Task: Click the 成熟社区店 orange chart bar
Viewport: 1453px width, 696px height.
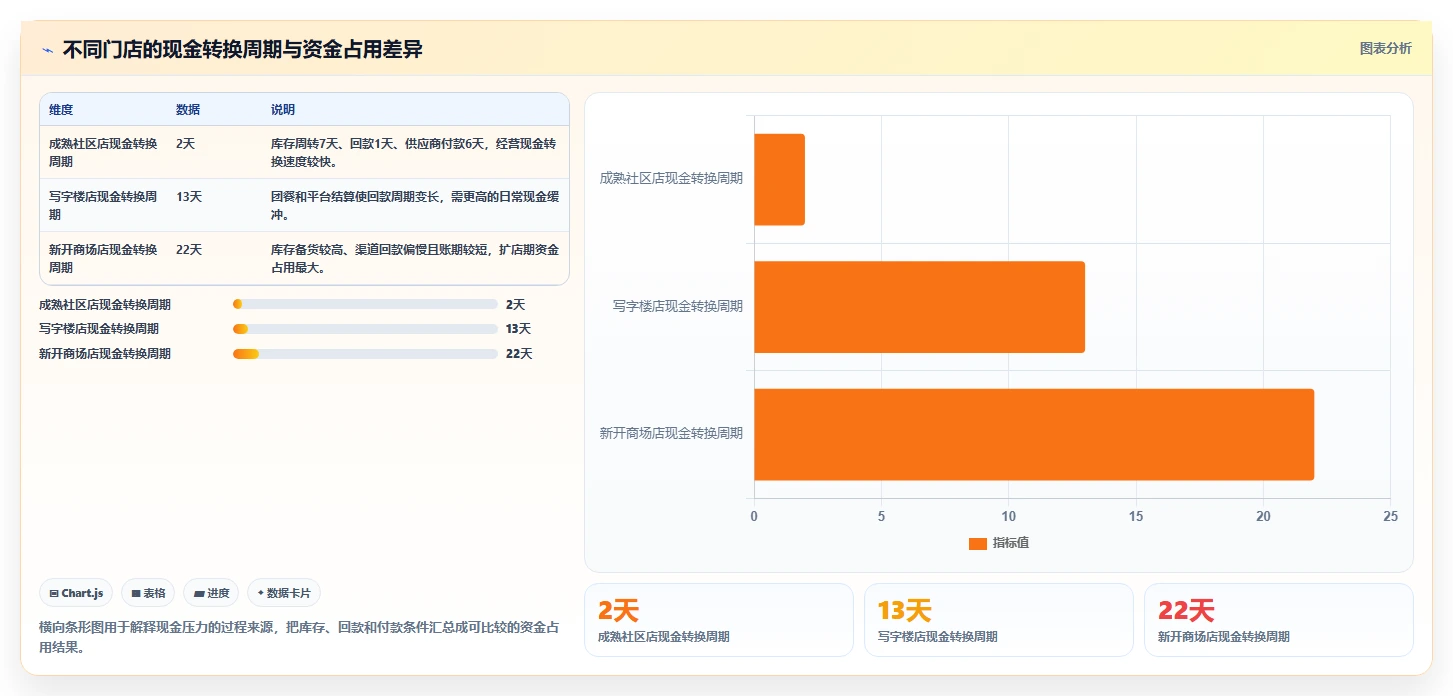Action: click(779, 180)
